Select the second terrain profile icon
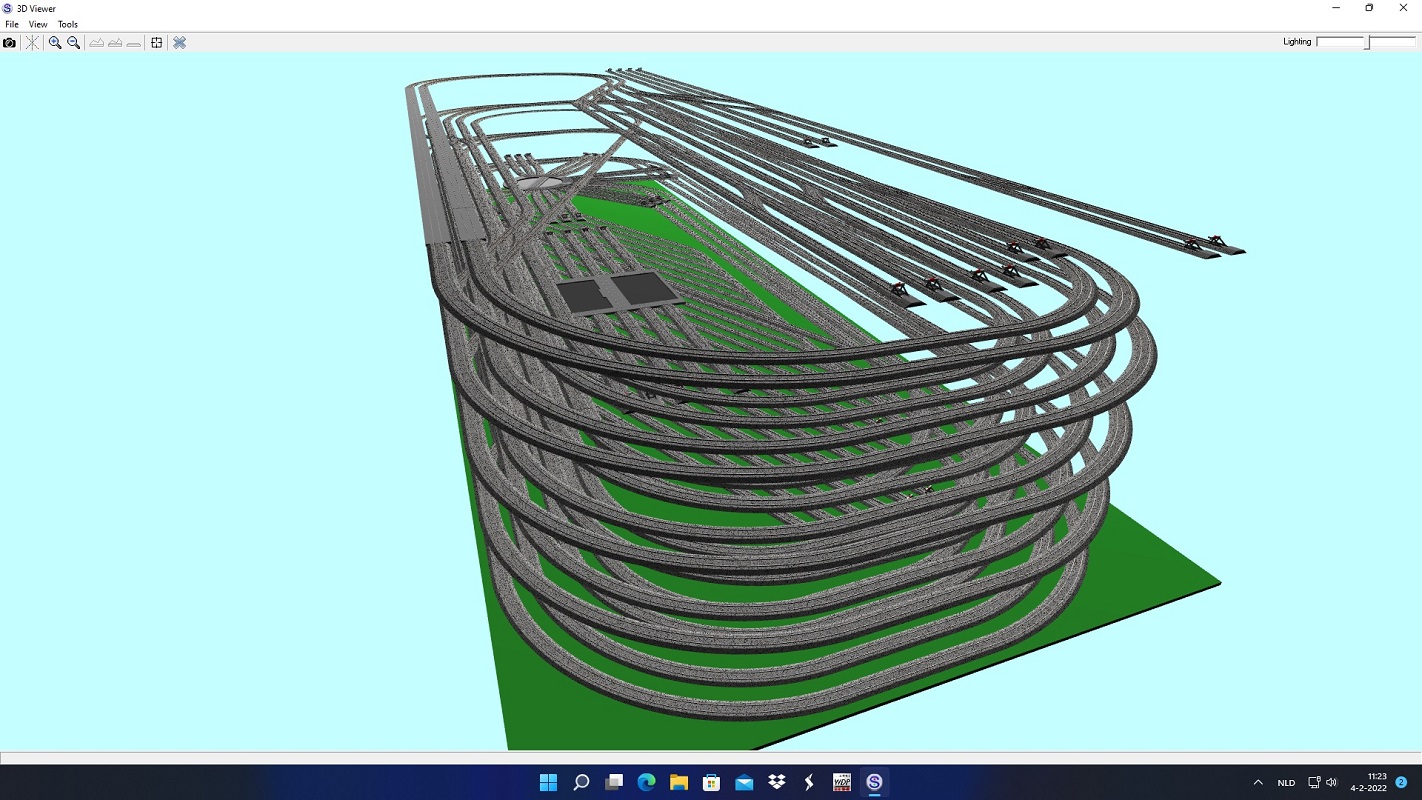This screenshot has width=1422, height=800. point(115,43)
